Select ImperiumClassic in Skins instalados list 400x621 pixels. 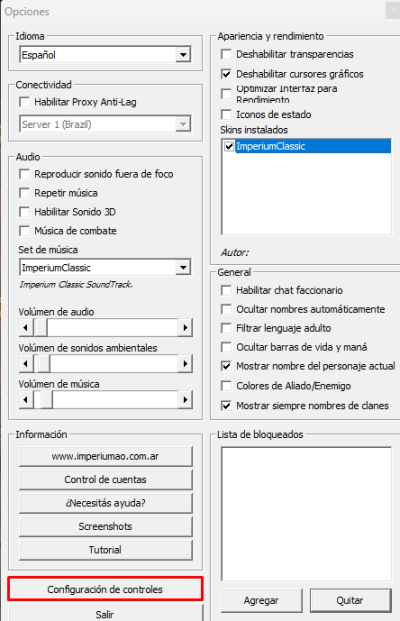coord(270,146)
